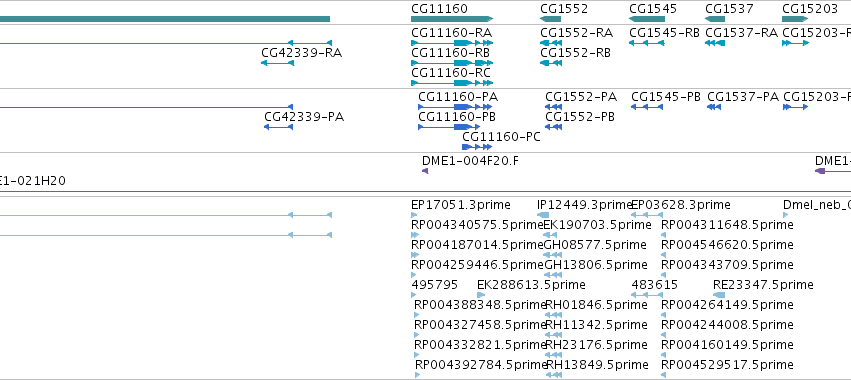Click EST EK288613.5prime
The height and width of the screenshot is (380, 851).
point(531,285)
